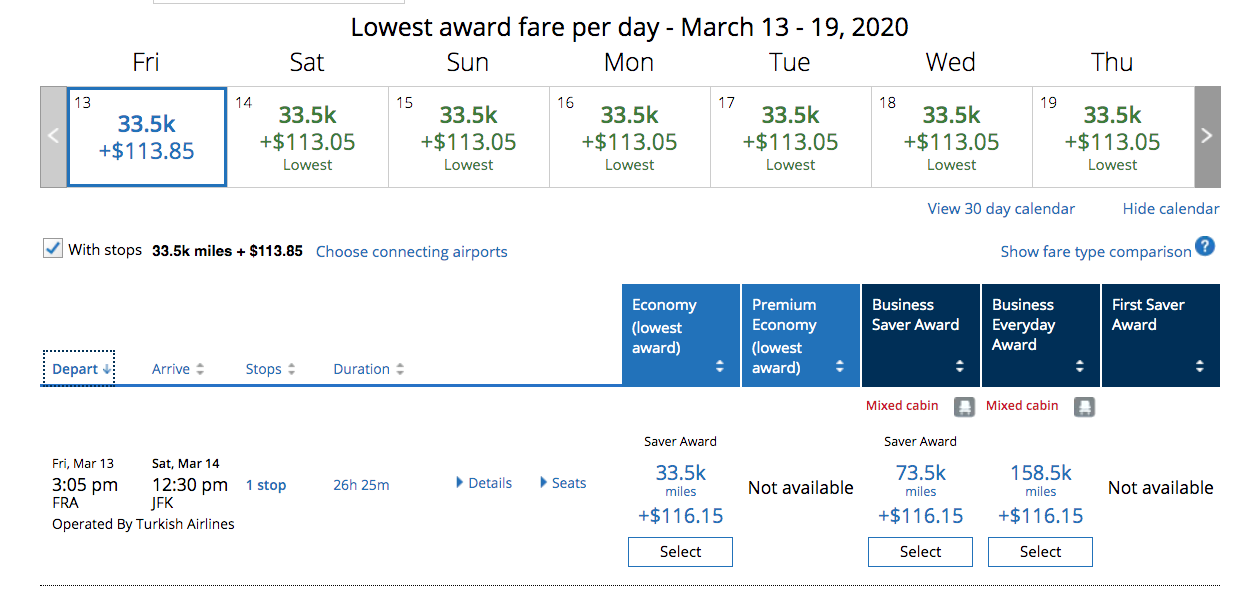This screenshot has height=594, width=1249.
Task: Sort flights by Duration
Action: coord(368,369)
